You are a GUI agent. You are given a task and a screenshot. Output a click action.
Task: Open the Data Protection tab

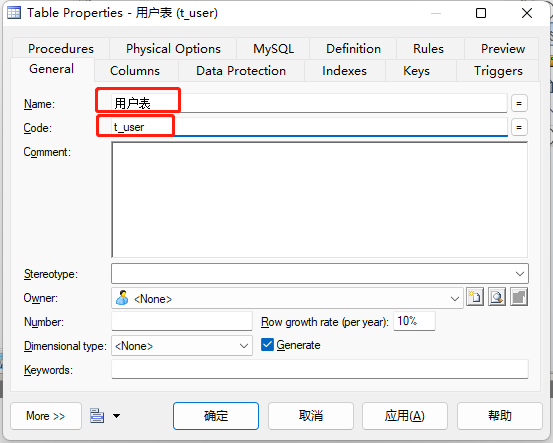click(241, 71)
